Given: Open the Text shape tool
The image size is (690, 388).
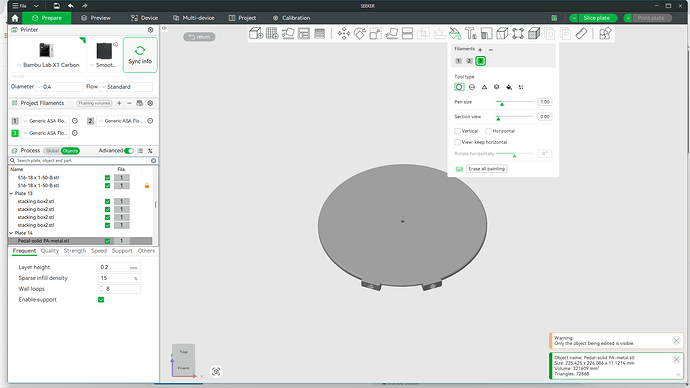Looking at the screenshot, I should pyautogui.click(x=470, y=33).
